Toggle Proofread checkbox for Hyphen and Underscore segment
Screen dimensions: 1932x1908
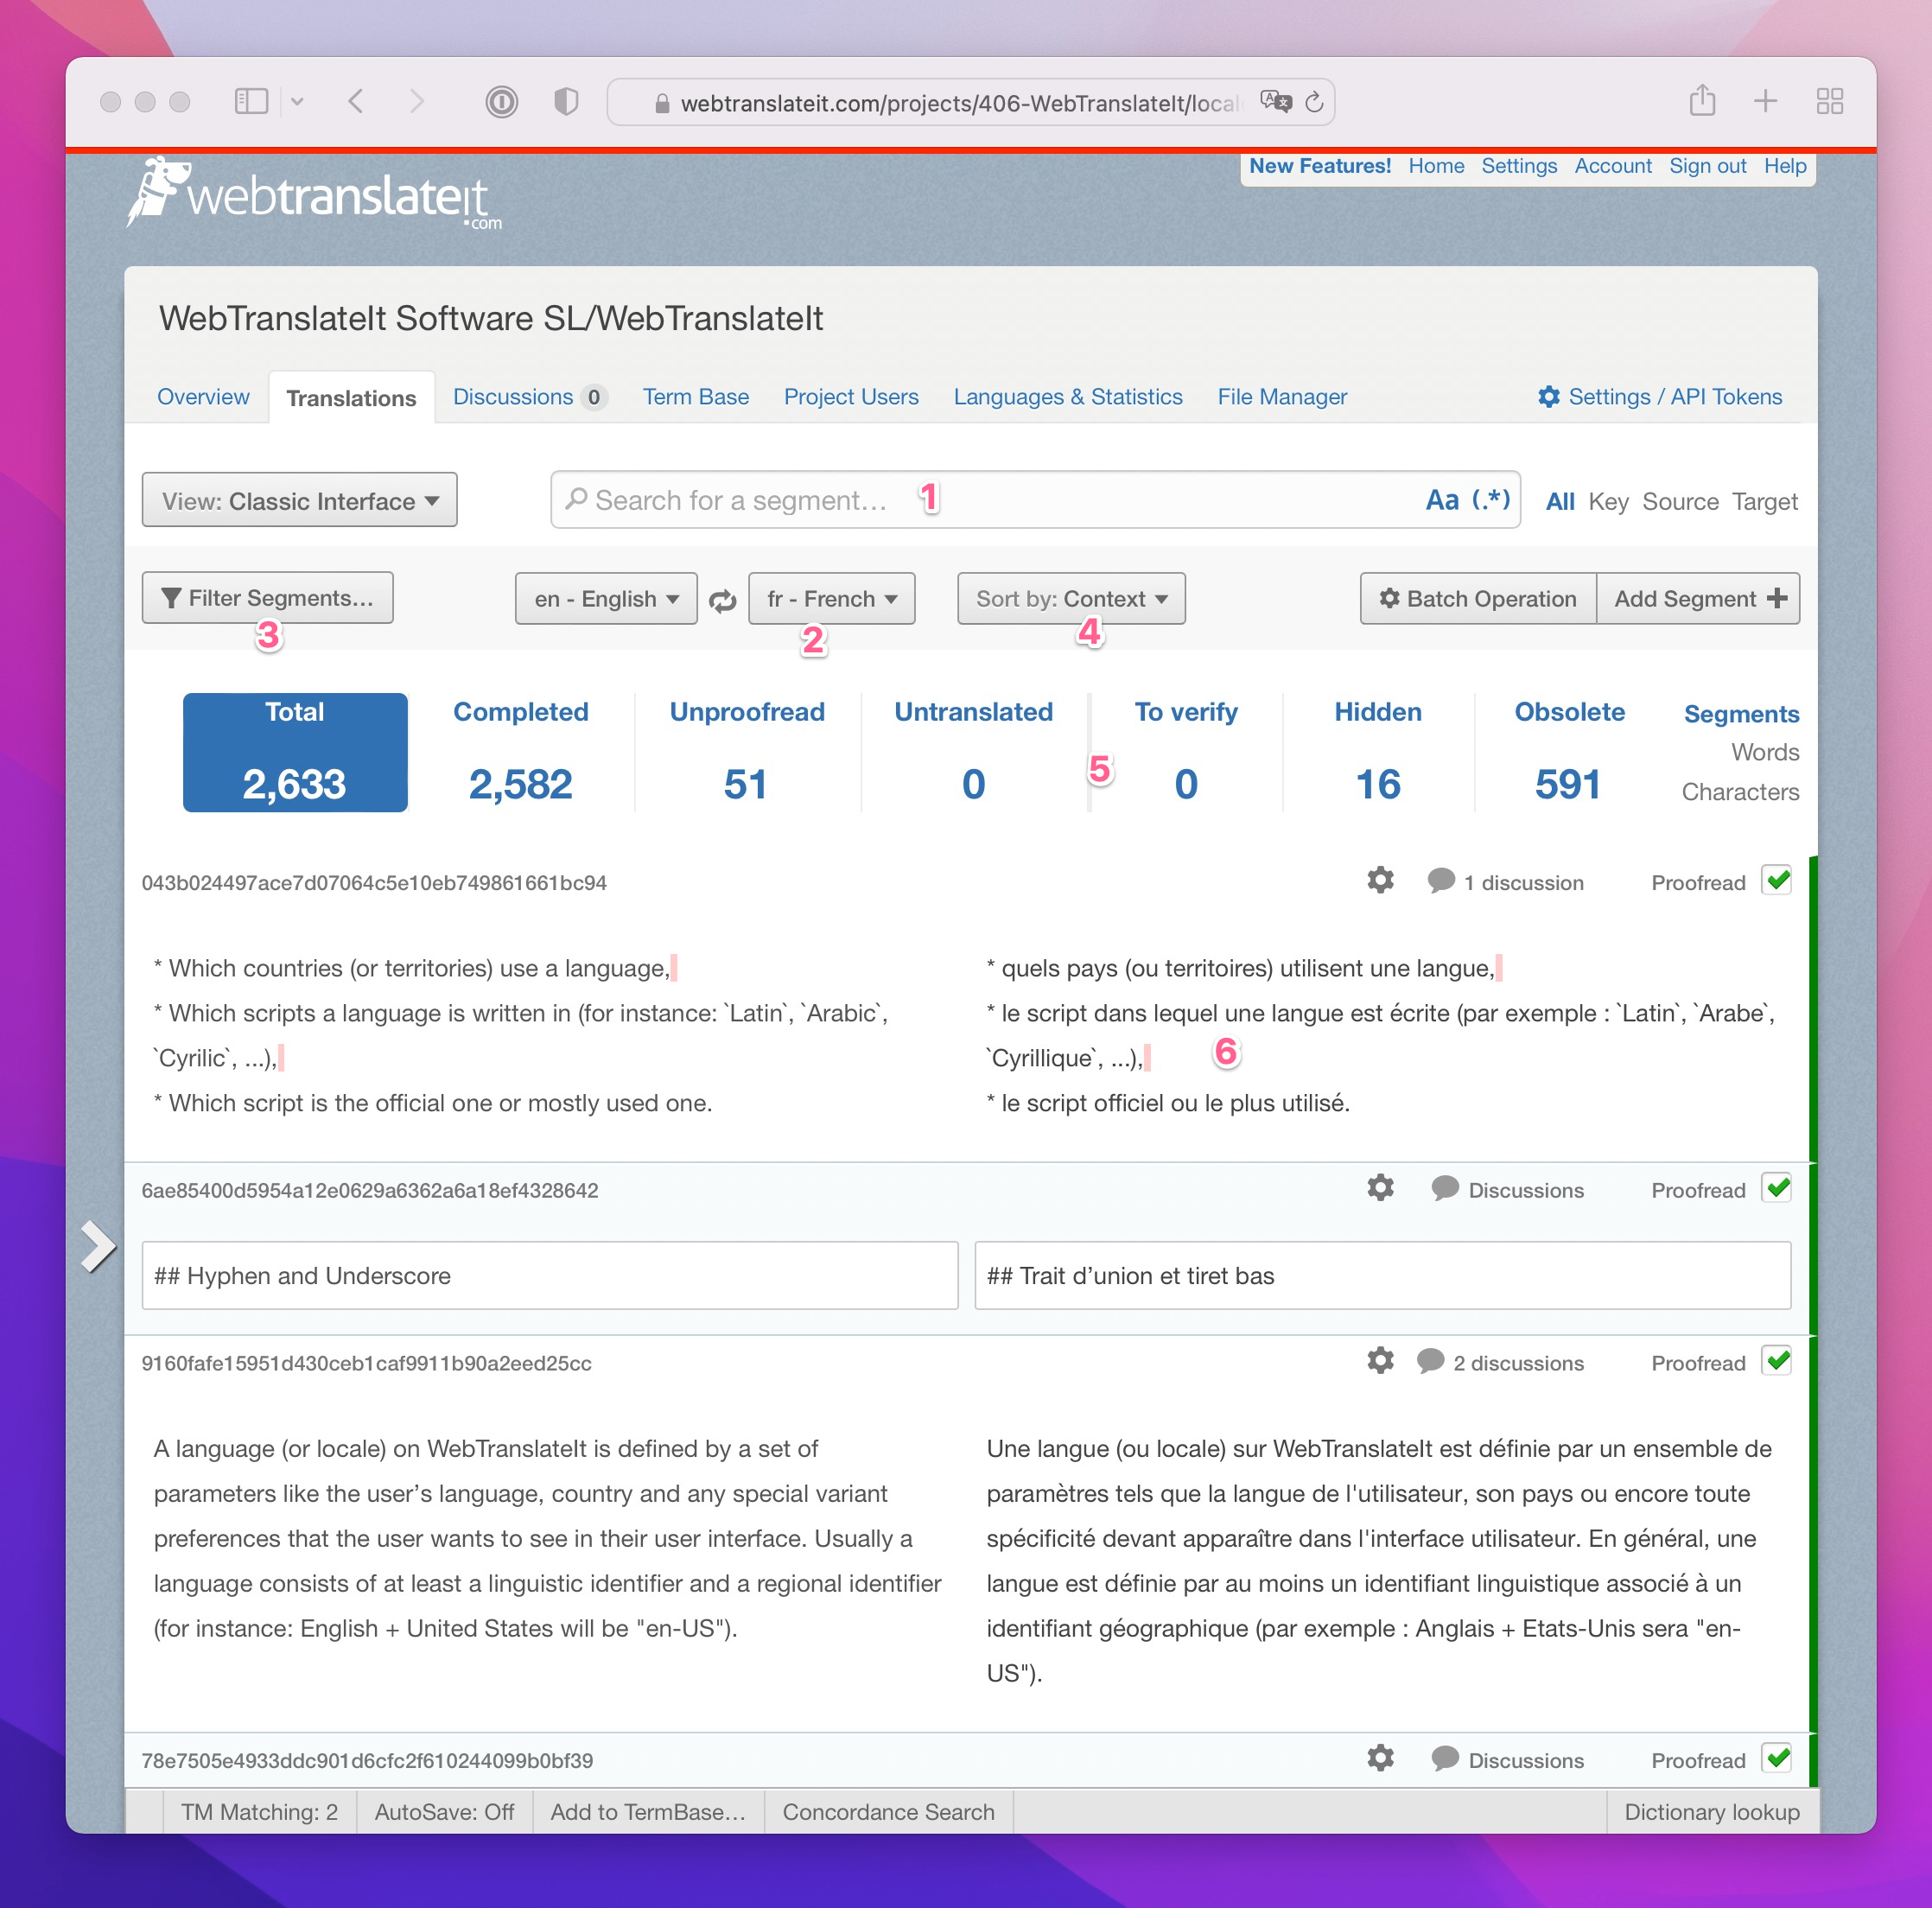[x=1777, y=1188]
